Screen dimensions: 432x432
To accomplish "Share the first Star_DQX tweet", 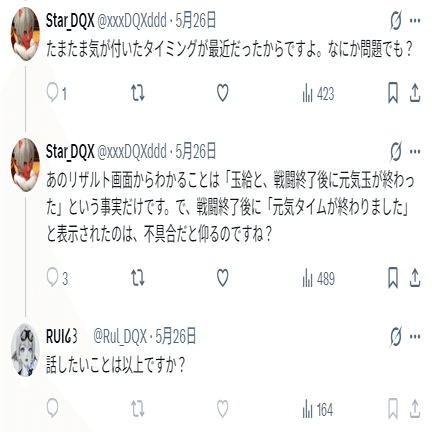I will (x=415, y=93).
